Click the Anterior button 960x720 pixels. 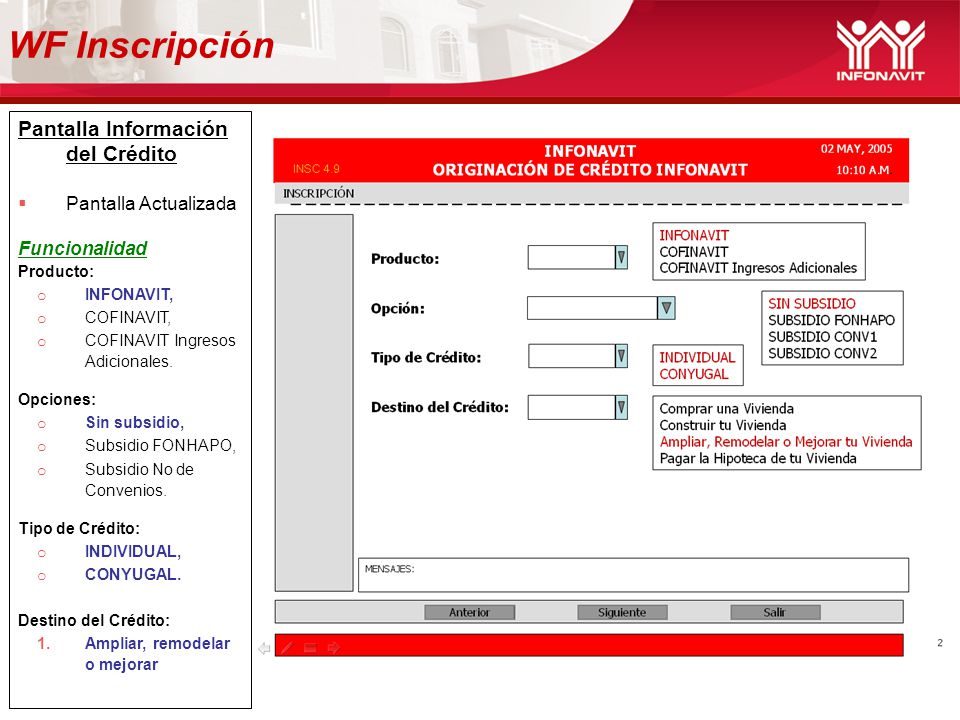[470, 612]
